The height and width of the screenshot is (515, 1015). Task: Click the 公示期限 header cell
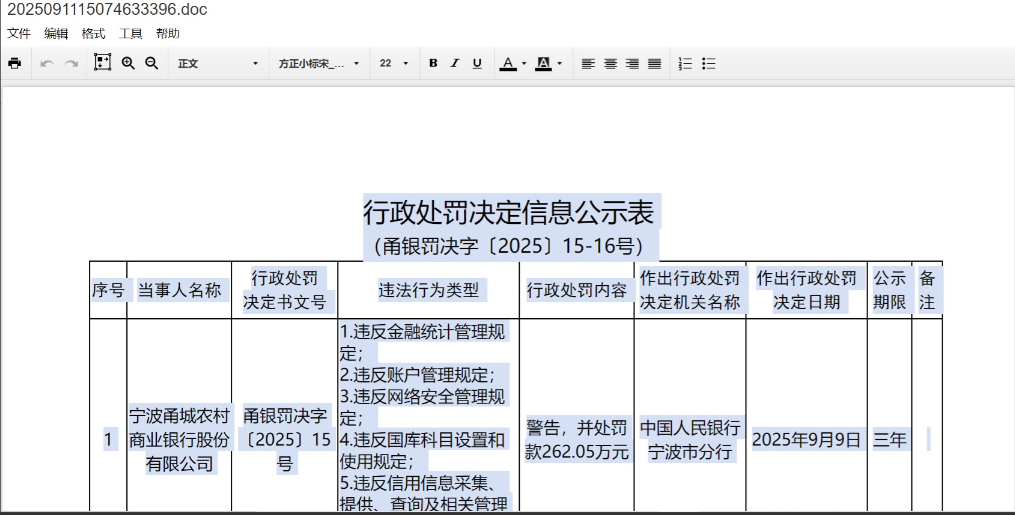(890, 290)
